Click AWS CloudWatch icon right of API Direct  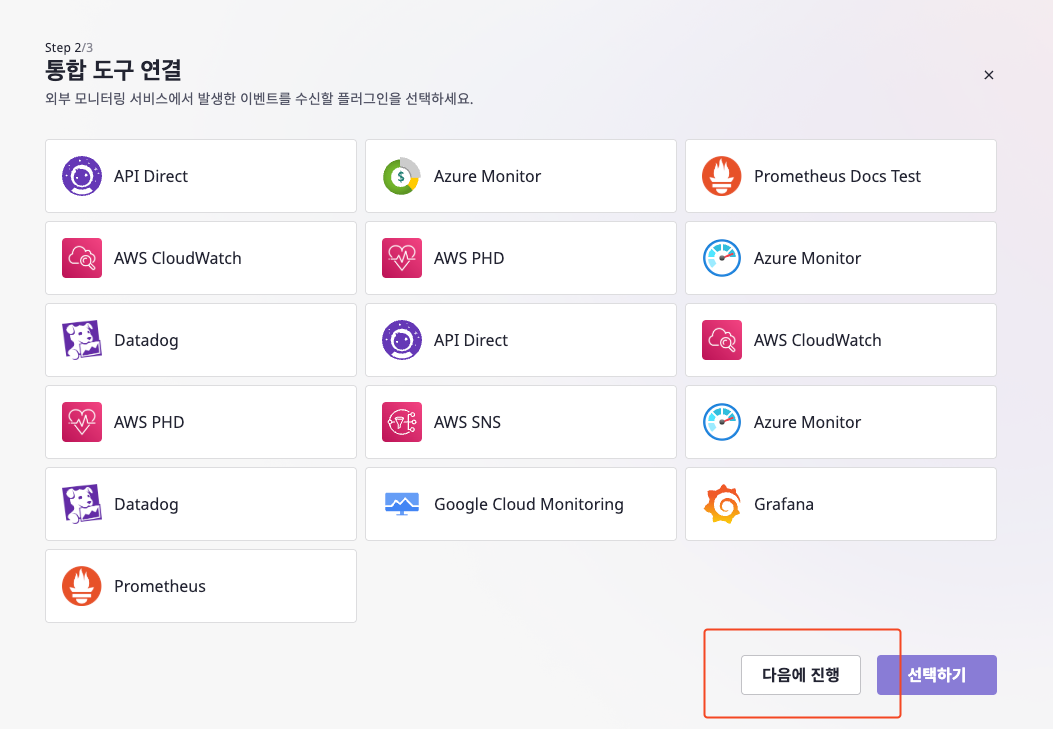point(722,340)
